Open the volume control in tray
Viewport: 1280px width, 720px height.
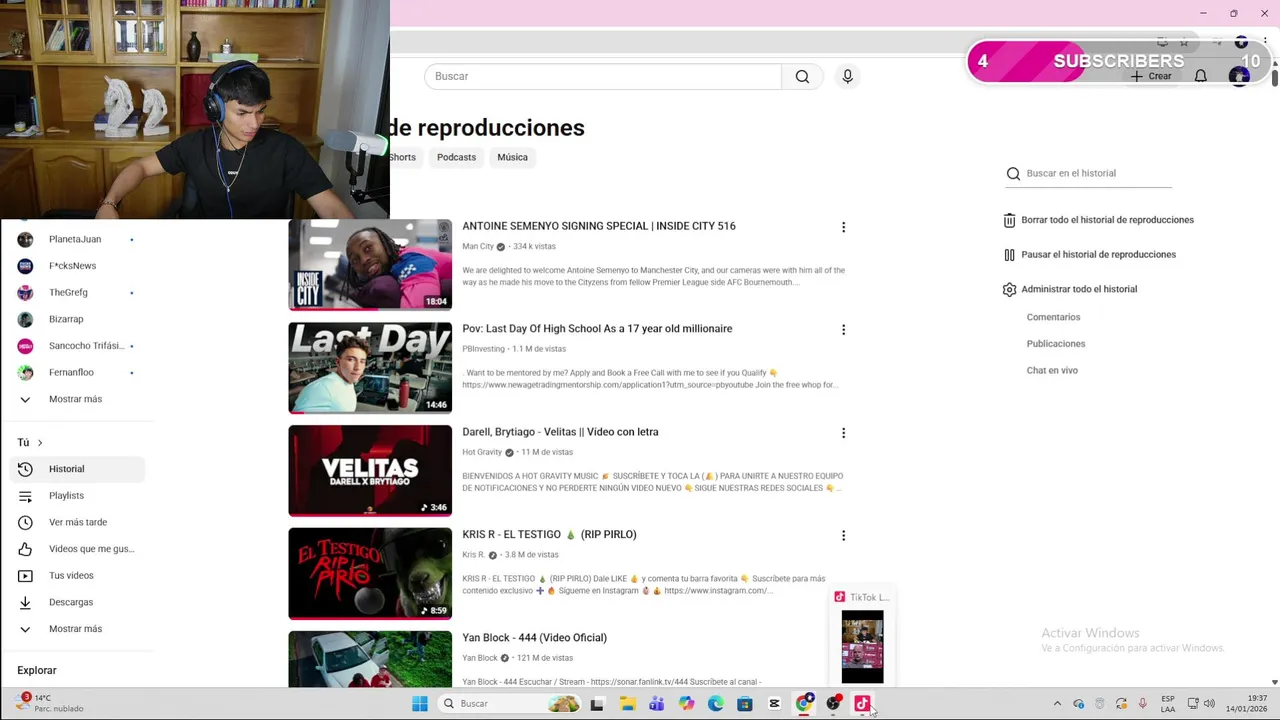click(1209, 704)
